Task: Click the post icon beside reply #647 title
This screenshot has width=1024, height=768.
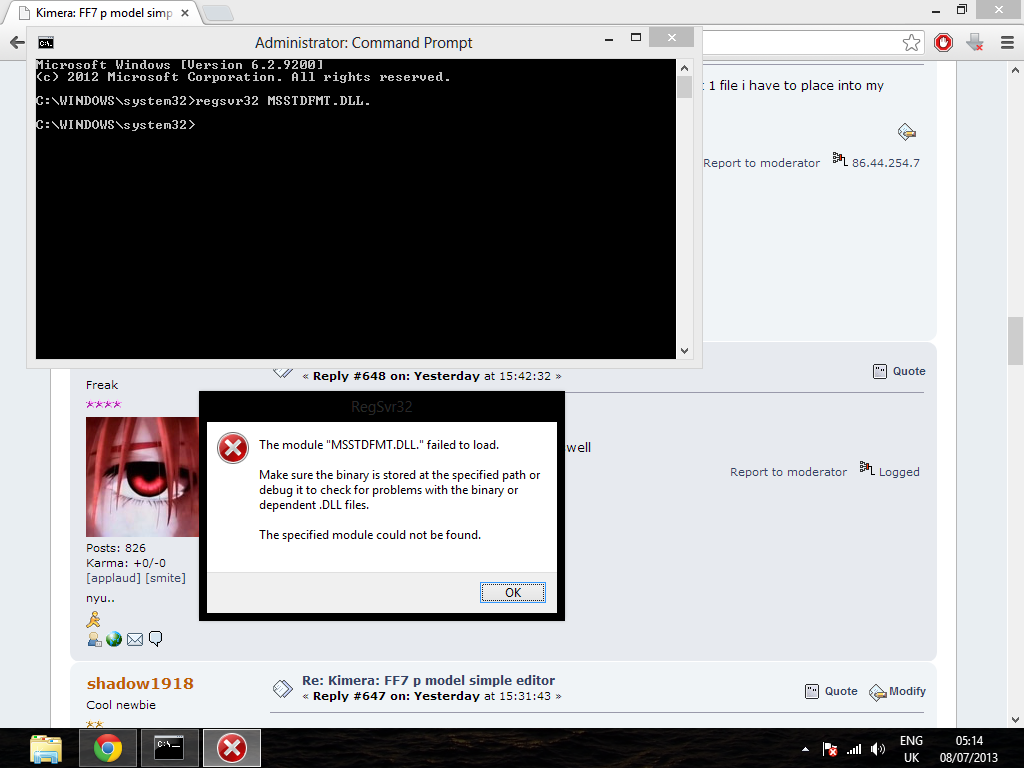Action: pos(283,688)
